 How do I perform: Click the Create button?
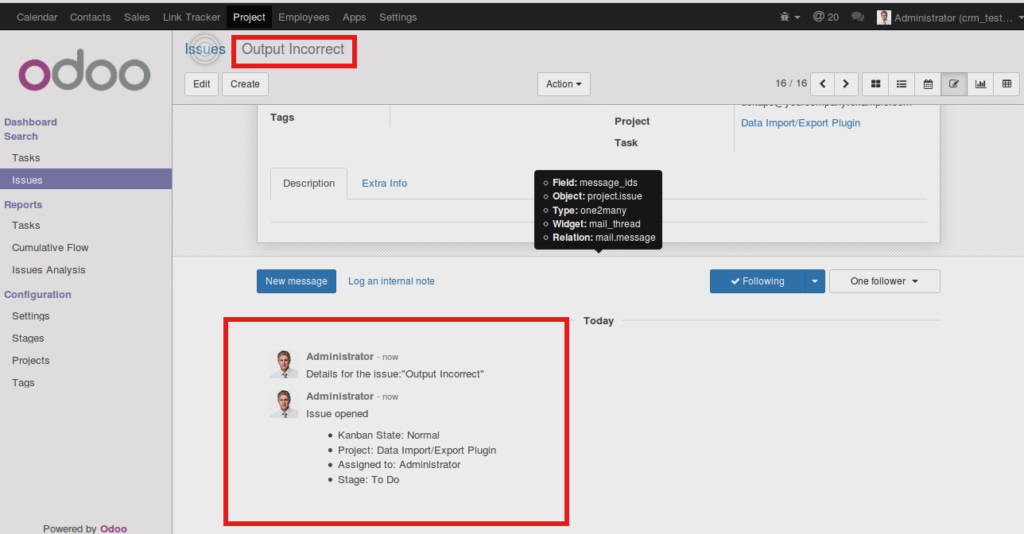tap(245, 84)
